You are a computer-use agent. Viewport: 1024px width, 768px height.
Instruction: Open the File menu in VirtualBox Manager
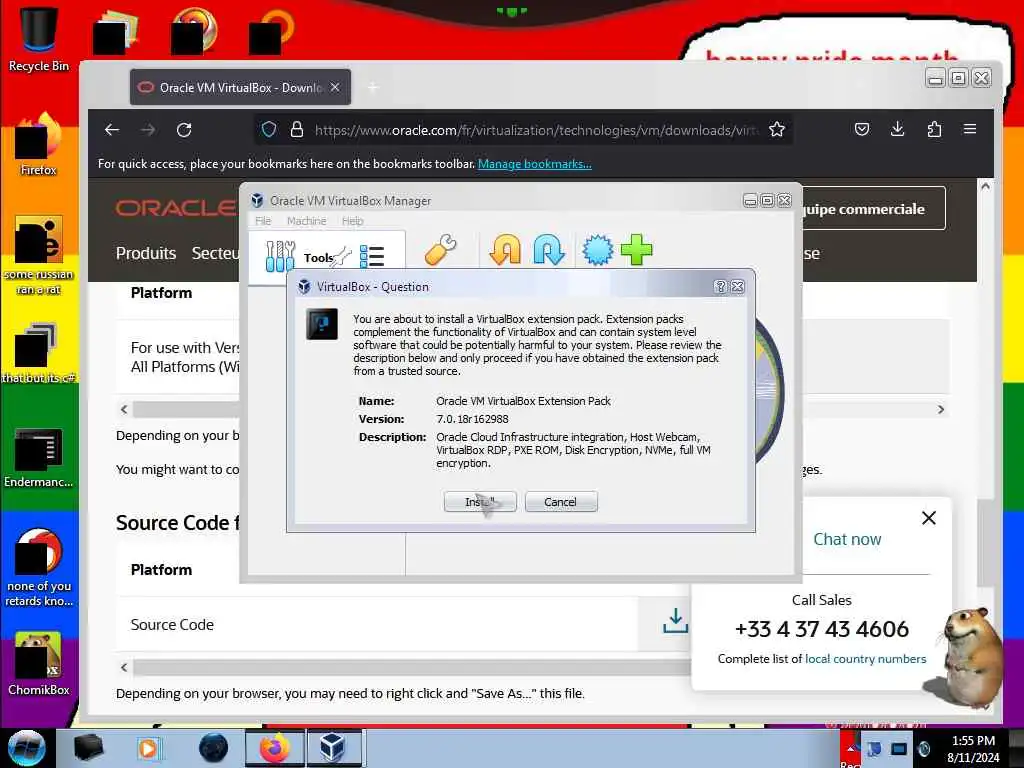(263, 221)
